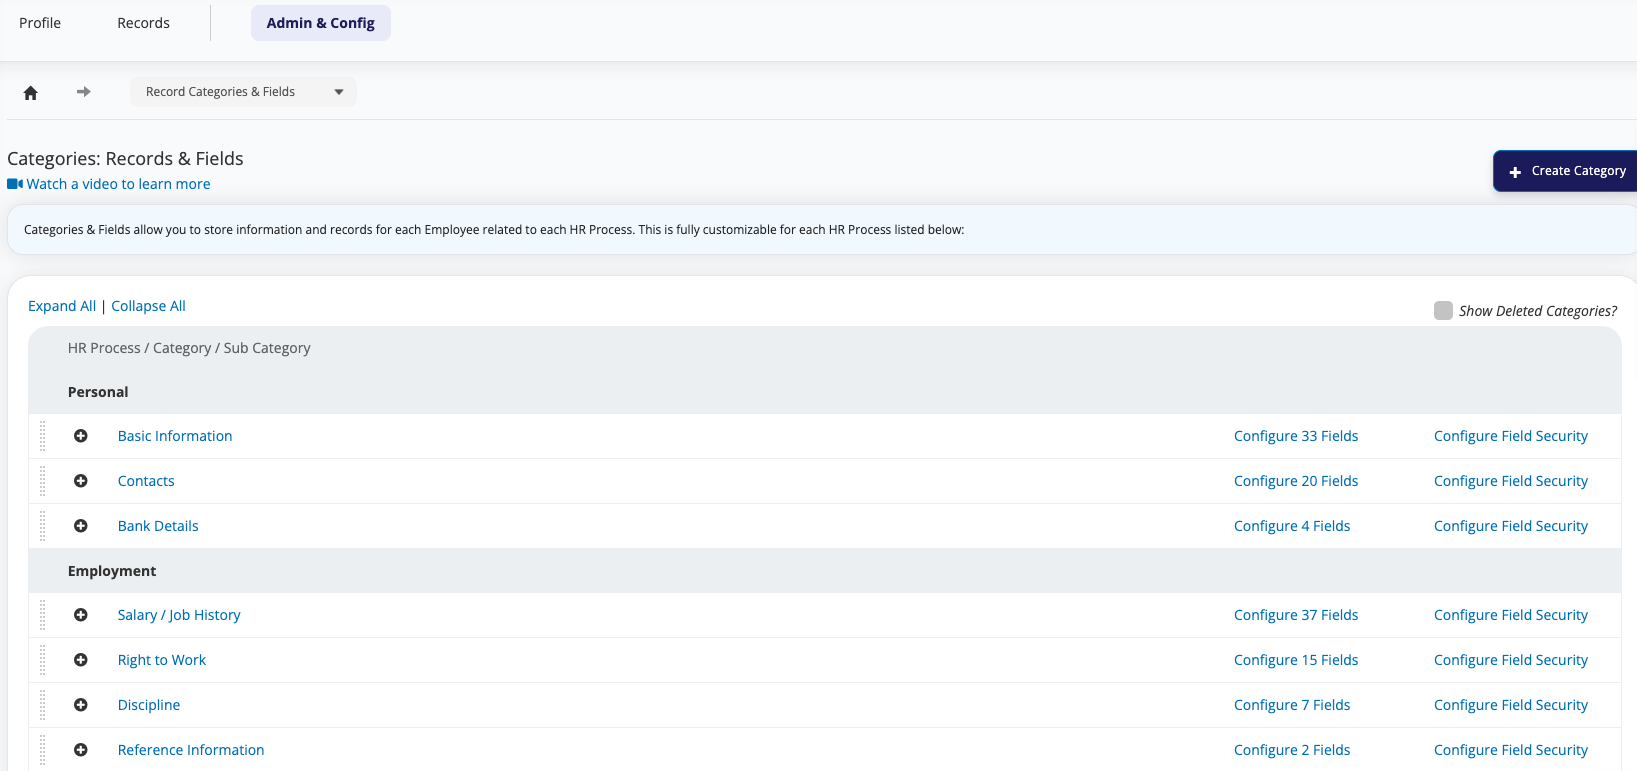Click the Create Category button
Image resolution: width=1637 pixels, height=771 pixels.
1565,171
